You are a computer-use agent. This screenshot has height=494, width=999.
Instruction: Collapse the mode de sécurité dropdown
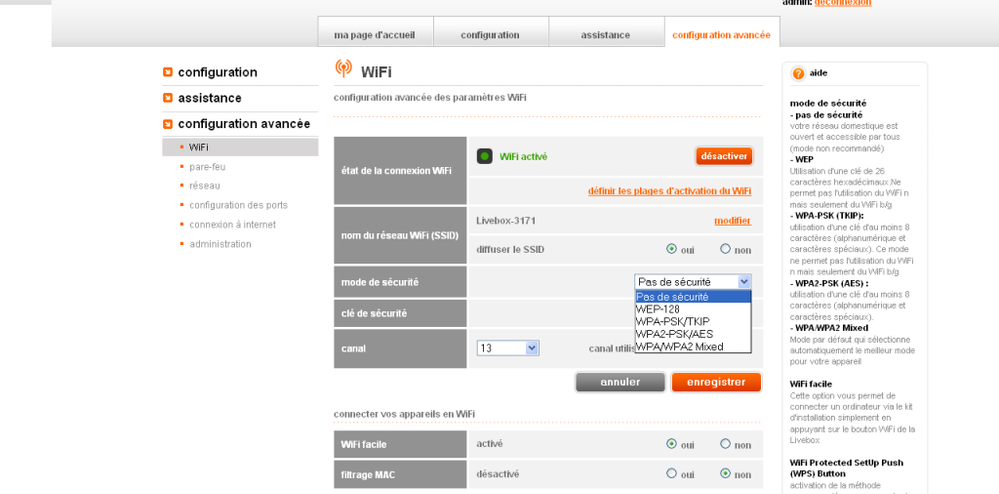pyautogui.click(x=693, y=282)
